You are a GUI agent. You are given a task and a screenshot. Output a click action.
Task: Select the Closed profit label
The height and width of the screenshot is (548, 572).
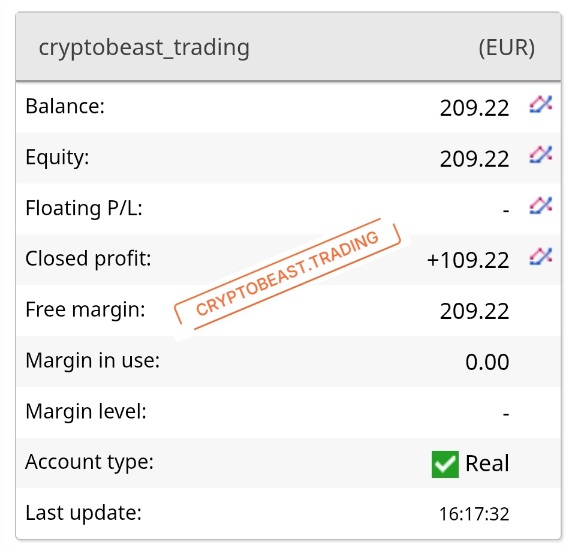tap(88, 259)
